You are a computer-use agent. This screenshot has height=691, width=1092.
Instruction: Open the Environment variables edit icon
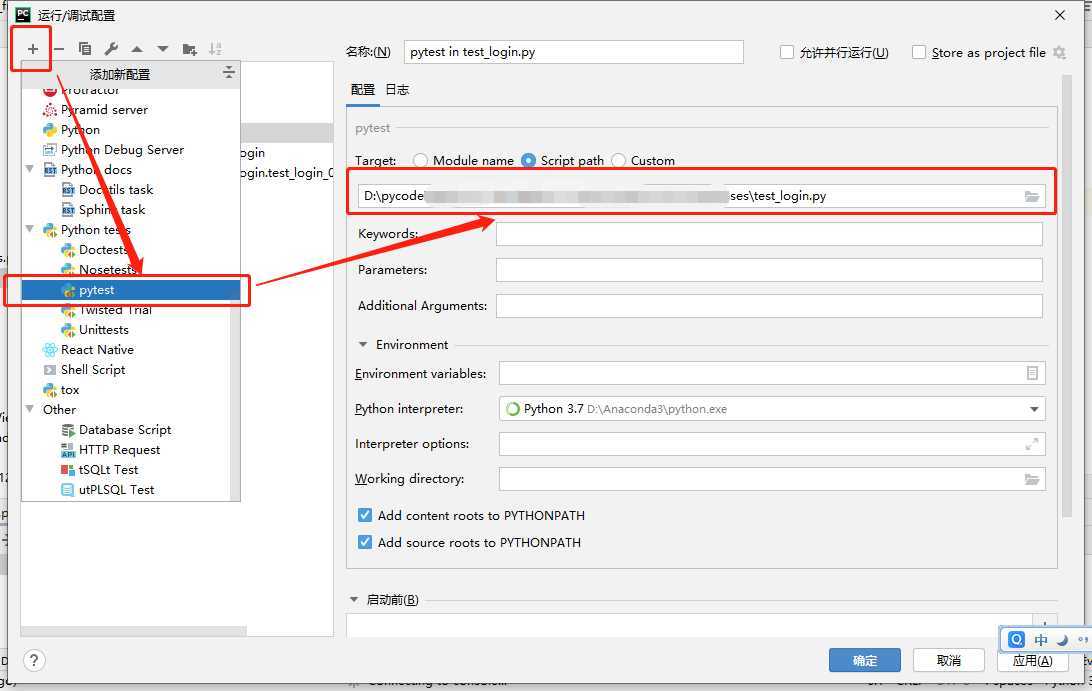1032,373
